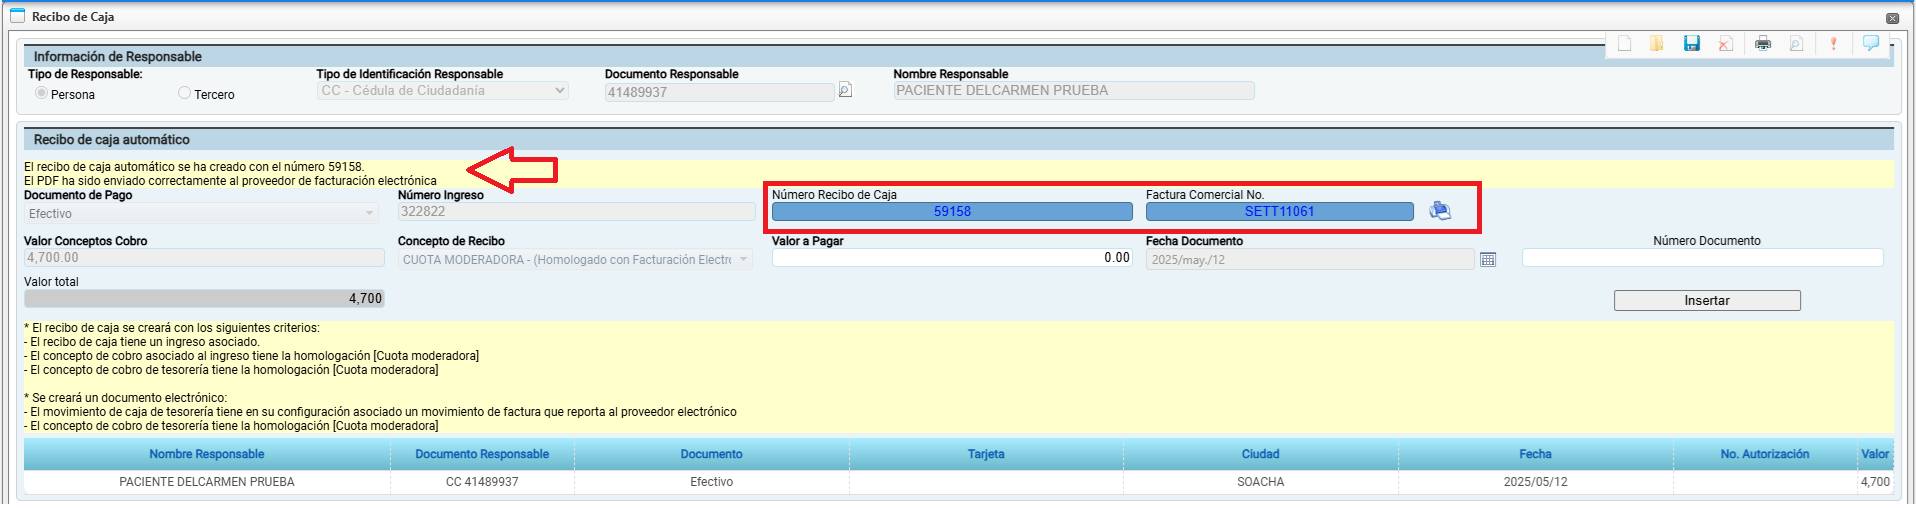Click the delete document red X icon

point(1725,44)
